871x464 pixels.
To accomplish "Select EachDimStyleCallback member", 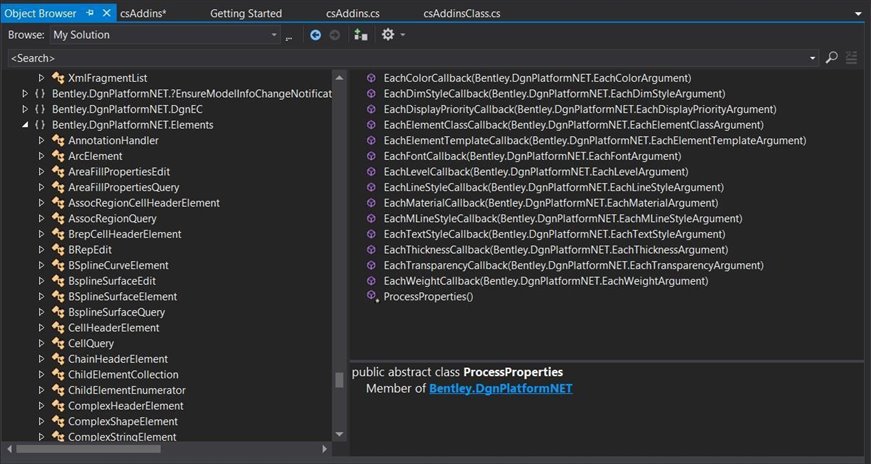I will click(554, 93).
